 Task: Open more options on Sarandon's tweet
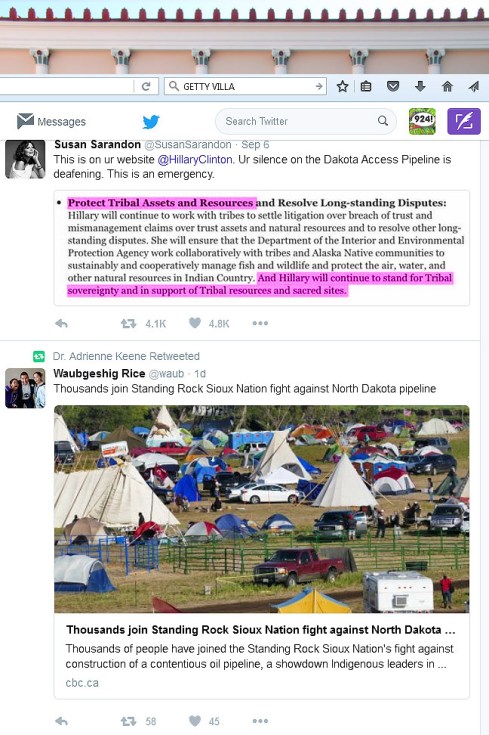[x=260, y=323]
